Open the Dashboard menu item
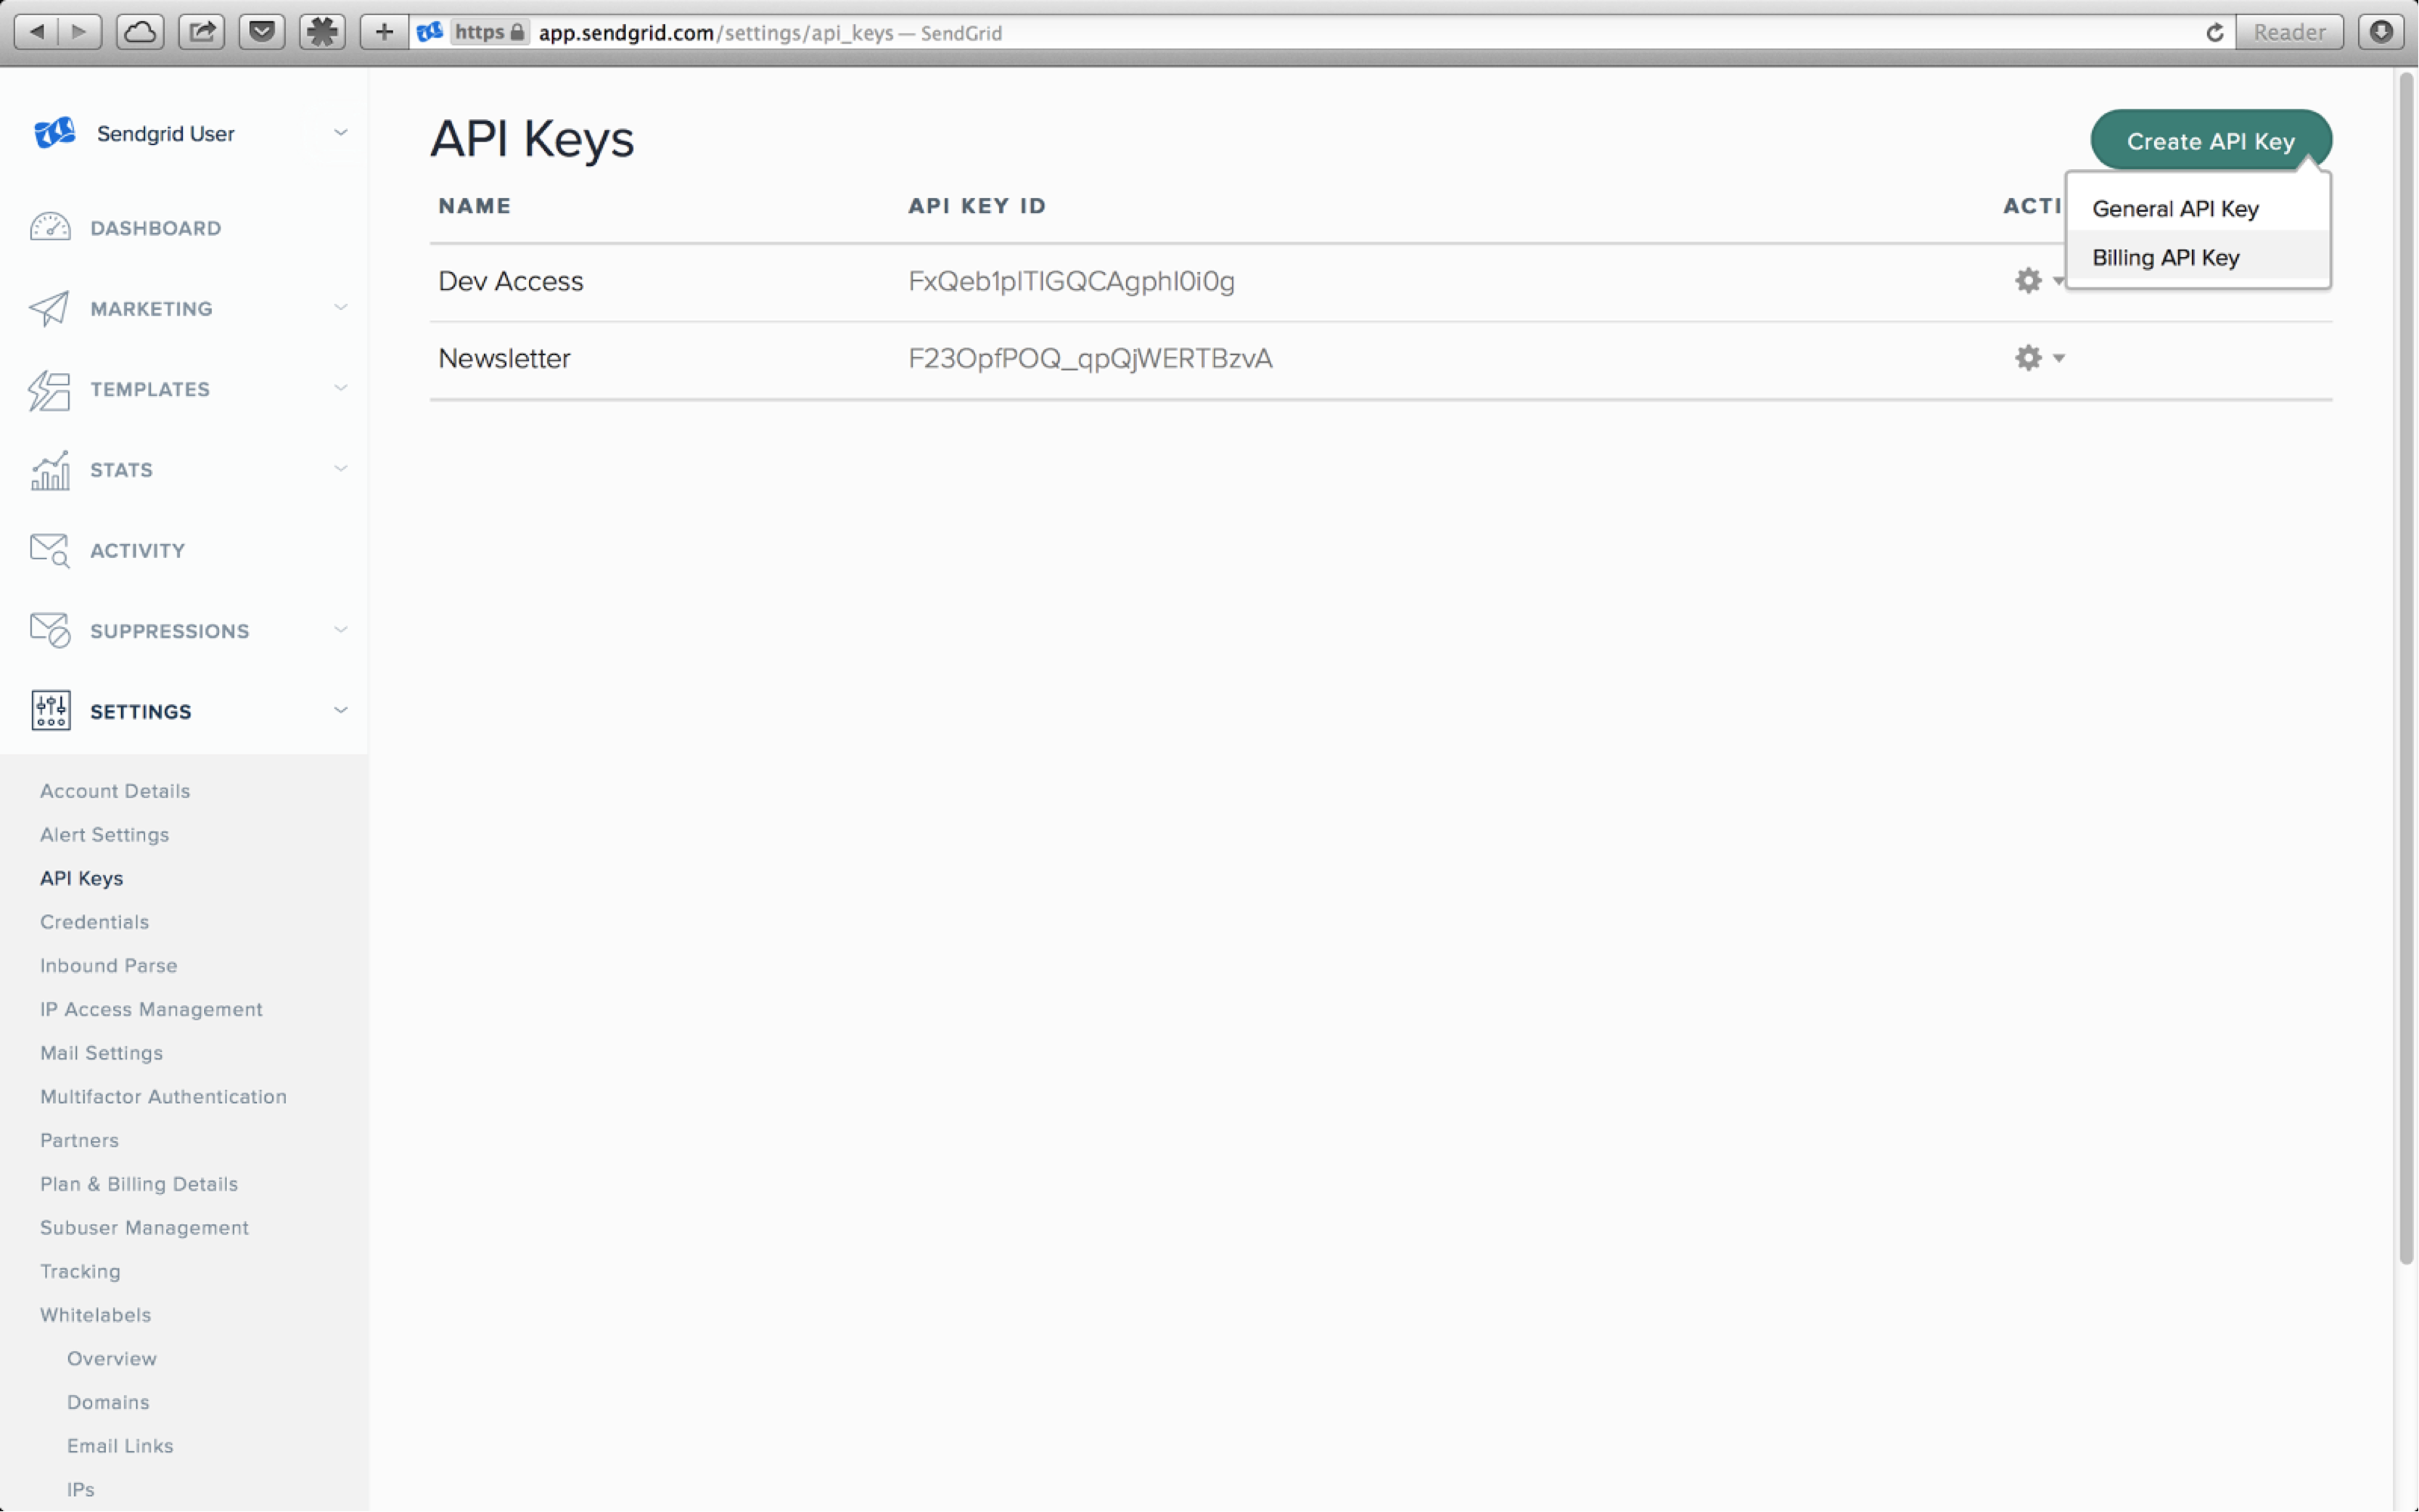The width and height of the screenshot is (2419, 1512). (x=155, y=228)
